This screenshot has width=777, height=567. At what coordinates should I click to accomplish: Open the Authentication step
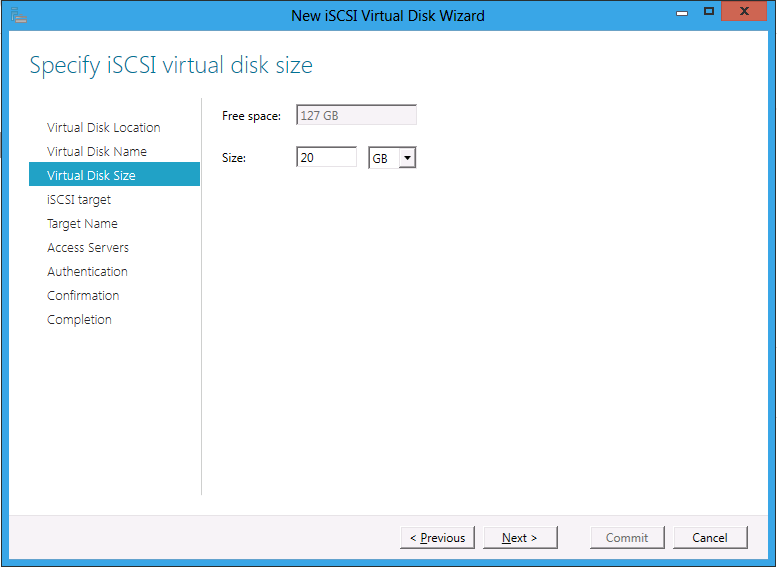tap(87, 271)
